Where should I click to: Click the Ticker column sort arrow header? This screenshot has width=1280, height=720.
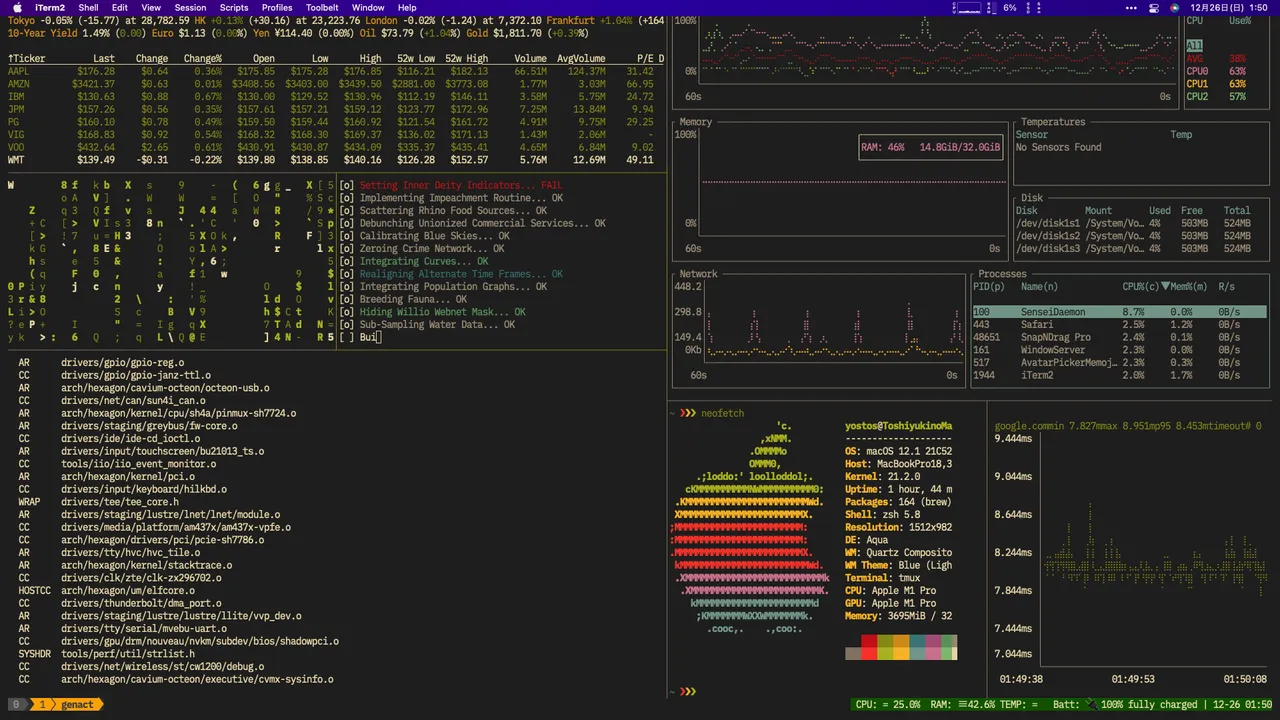point(10,59)
